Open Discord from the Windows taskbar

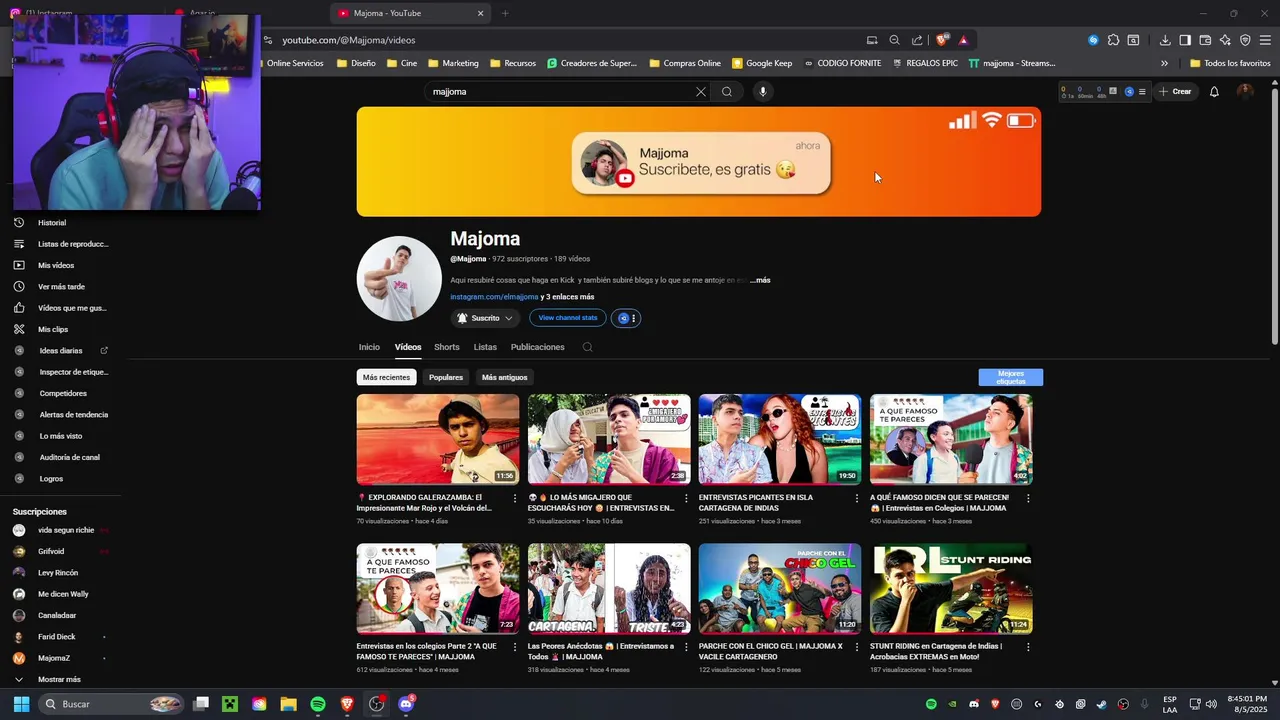(x=406, y=704)
